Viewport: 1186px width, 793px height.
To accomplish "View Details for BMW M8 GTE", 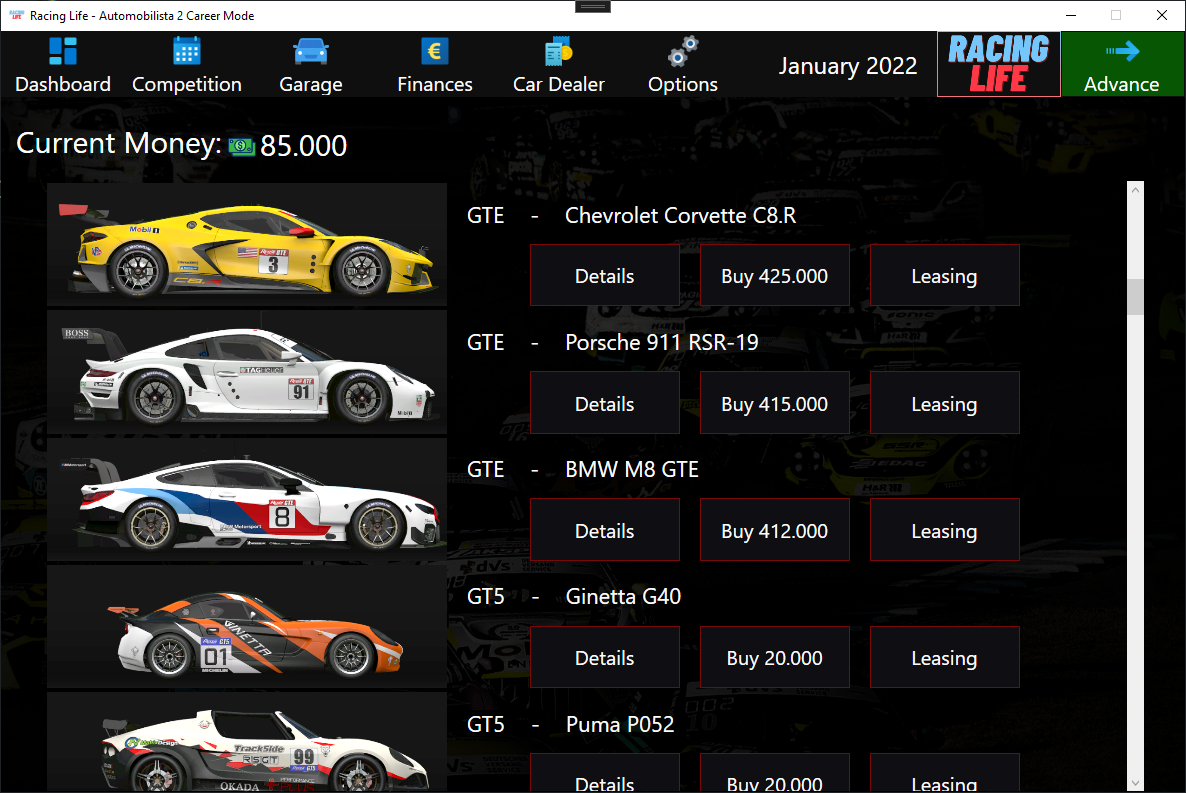I will 604,530.
